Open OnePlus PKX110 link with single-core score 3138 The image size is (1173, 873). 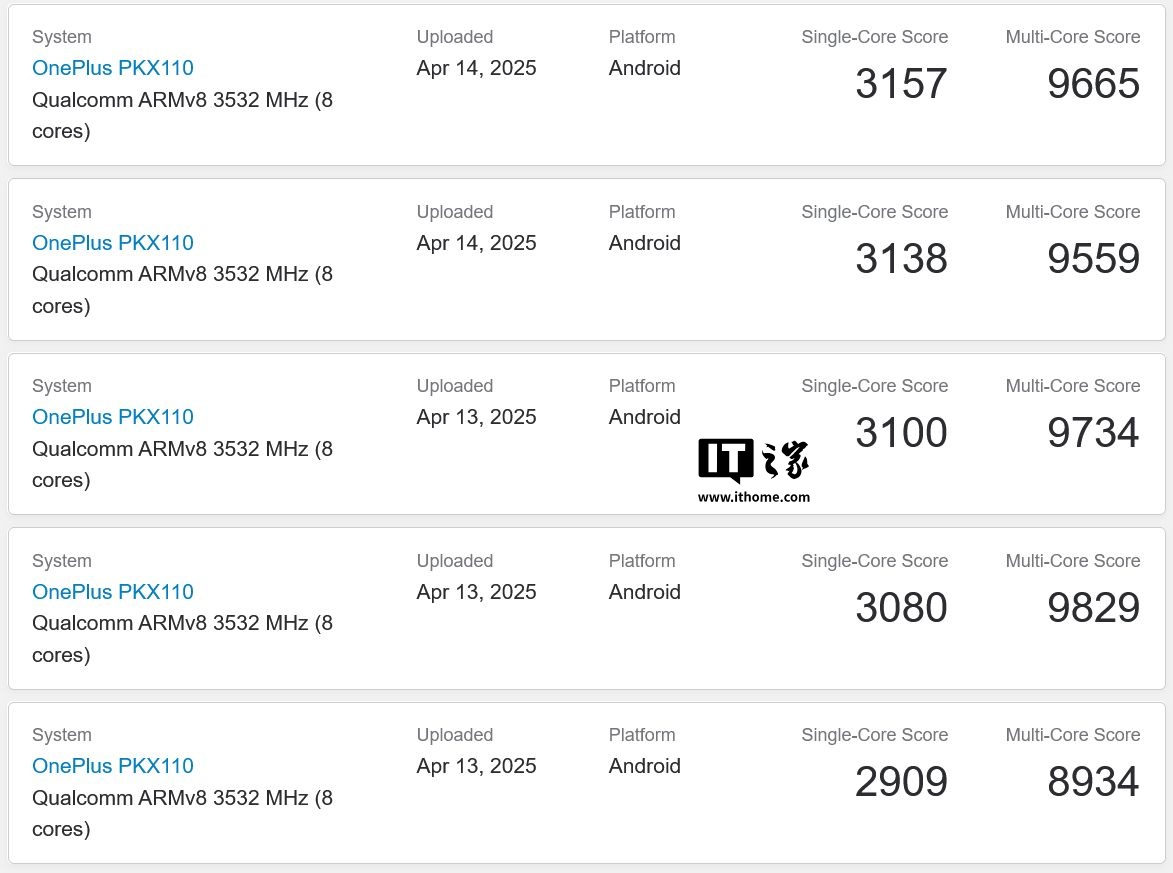click(113, 243)
